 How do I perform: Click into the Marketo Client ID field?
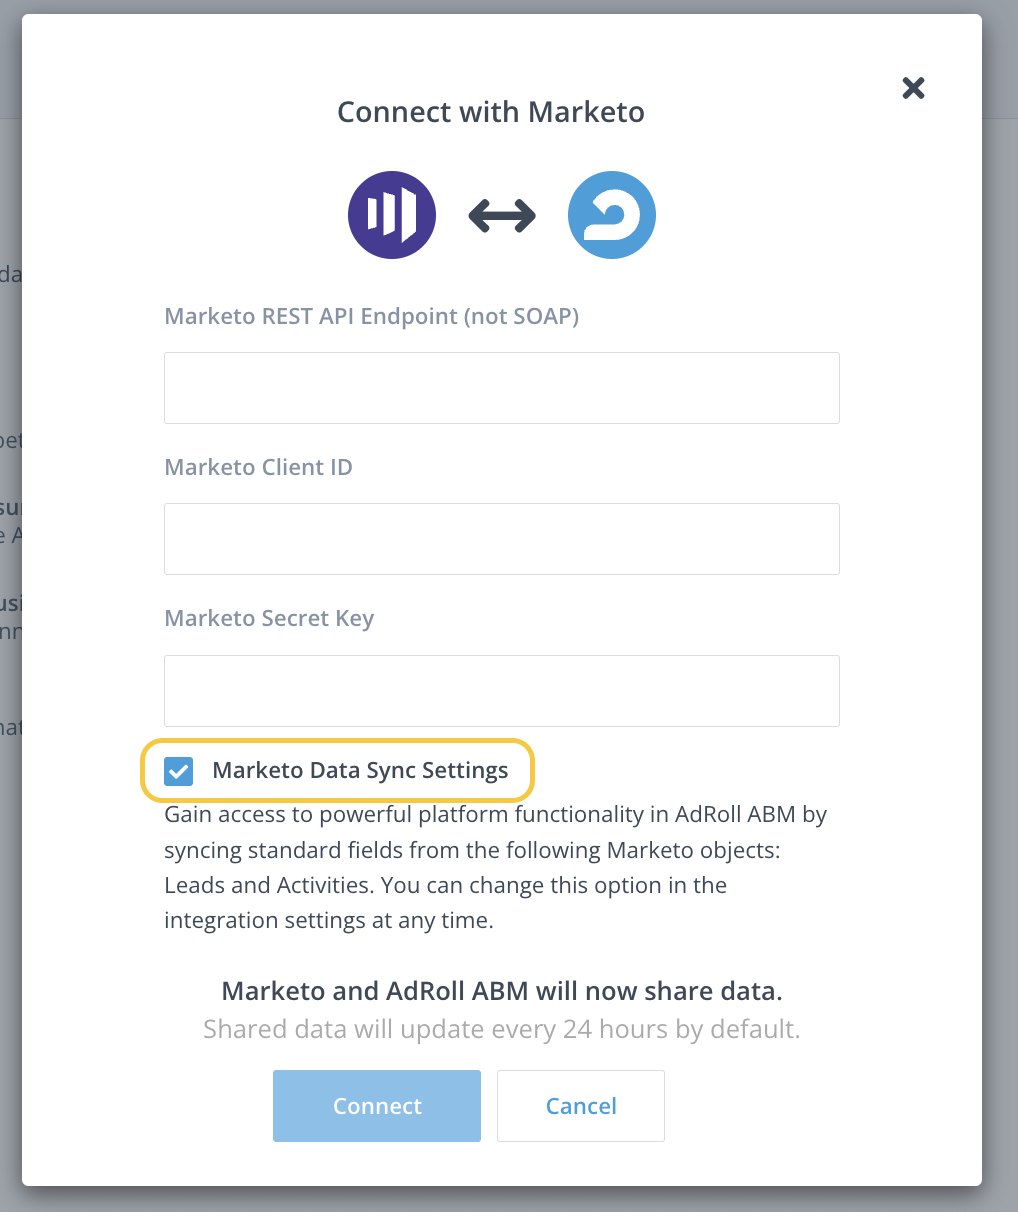click(x=501, y=539)
